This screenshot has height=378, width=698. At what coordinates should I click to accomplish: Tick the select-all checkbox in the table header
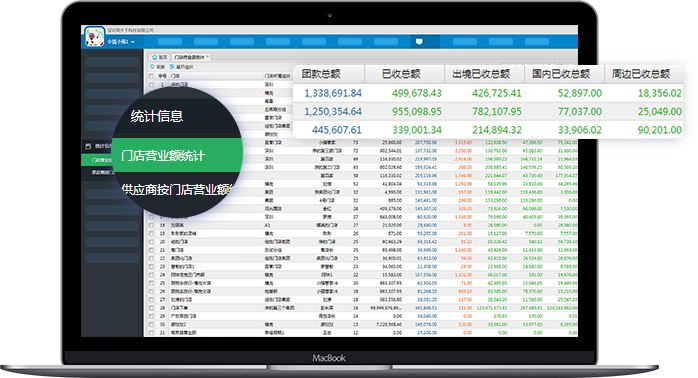[151, 76]
